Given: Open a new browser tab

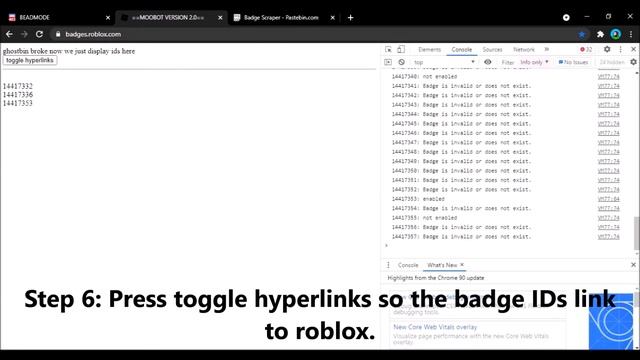Looking at the screenshot, I should [x=350, y=18].
